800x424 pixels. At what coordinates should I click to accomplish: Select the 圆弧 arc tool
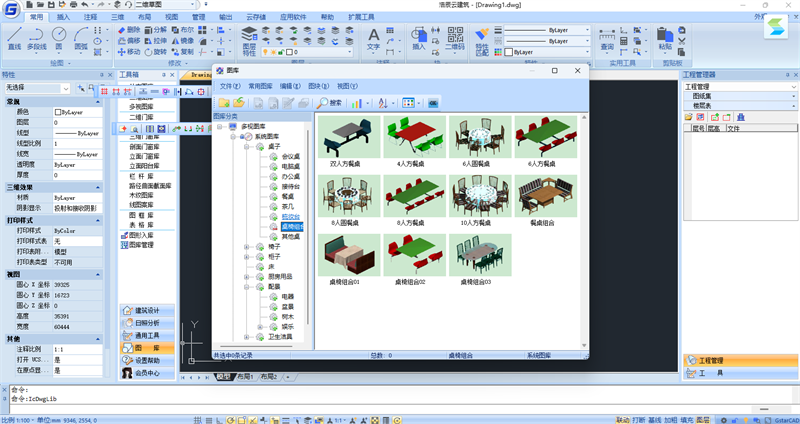point(81,39)
